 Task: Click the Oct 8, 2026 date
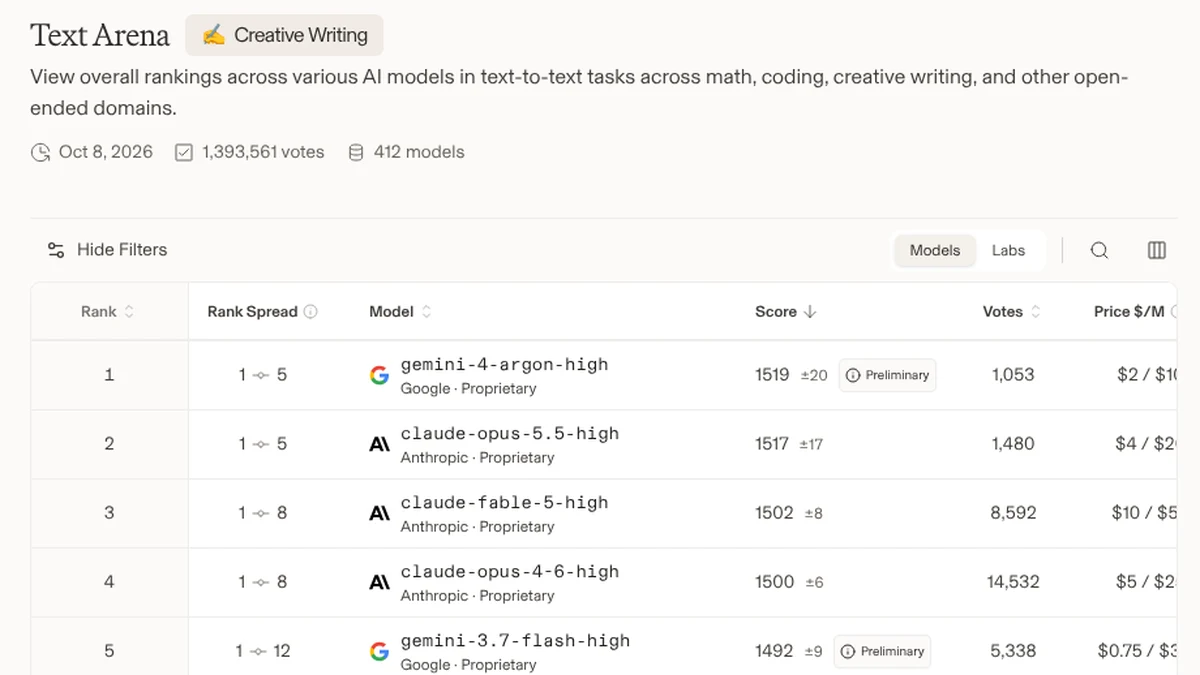pyautogui.click(x=106, y=152)
